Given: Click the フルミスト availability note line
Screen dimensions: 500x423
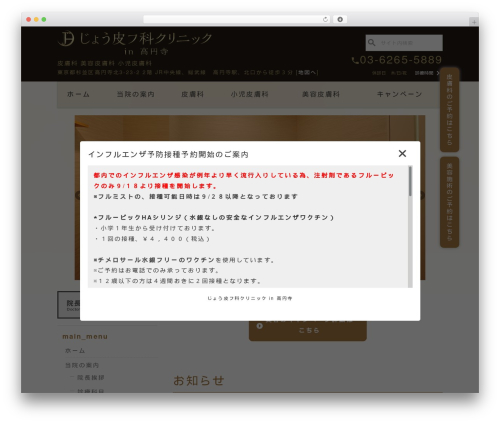Looking at the screenshot, I should click(195, 197).
